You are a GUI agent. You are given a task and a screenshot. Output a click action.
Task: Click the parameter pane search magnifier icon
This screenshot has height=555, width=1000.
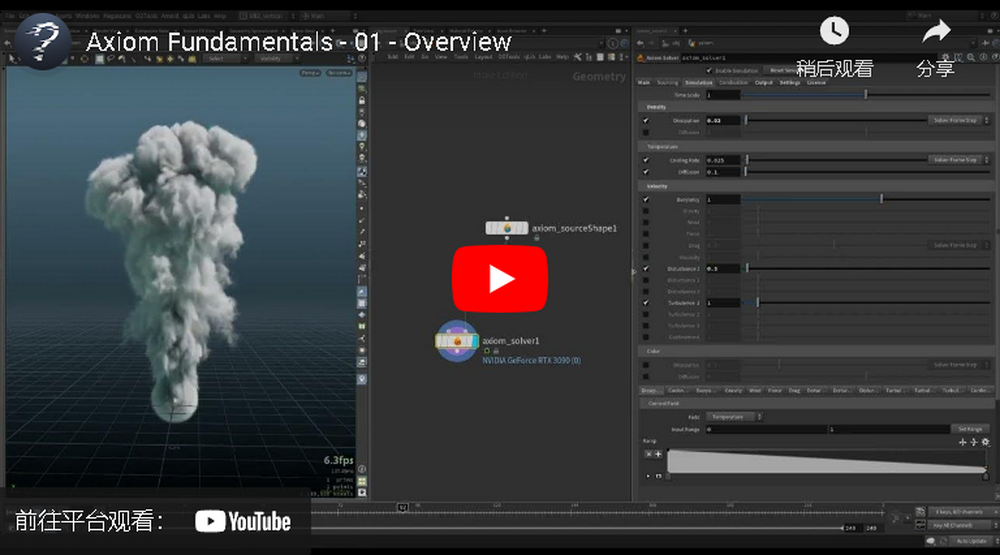[971, 57]
